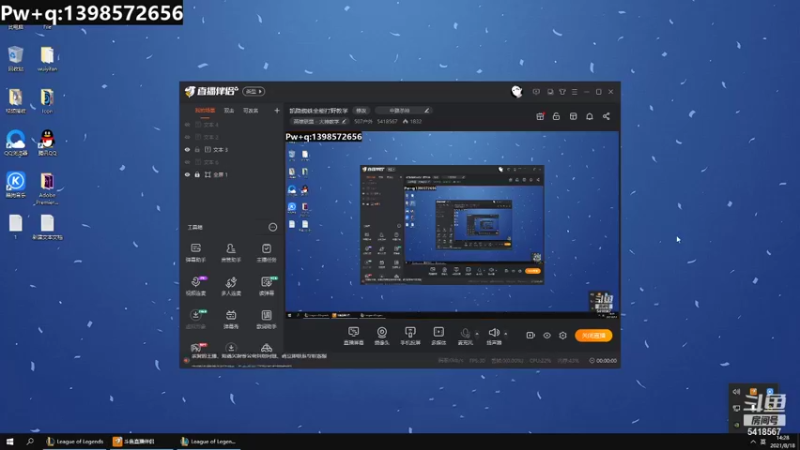Toggle preview eye icon in bottom bar

pyautogui.click(x=546, y=335)
